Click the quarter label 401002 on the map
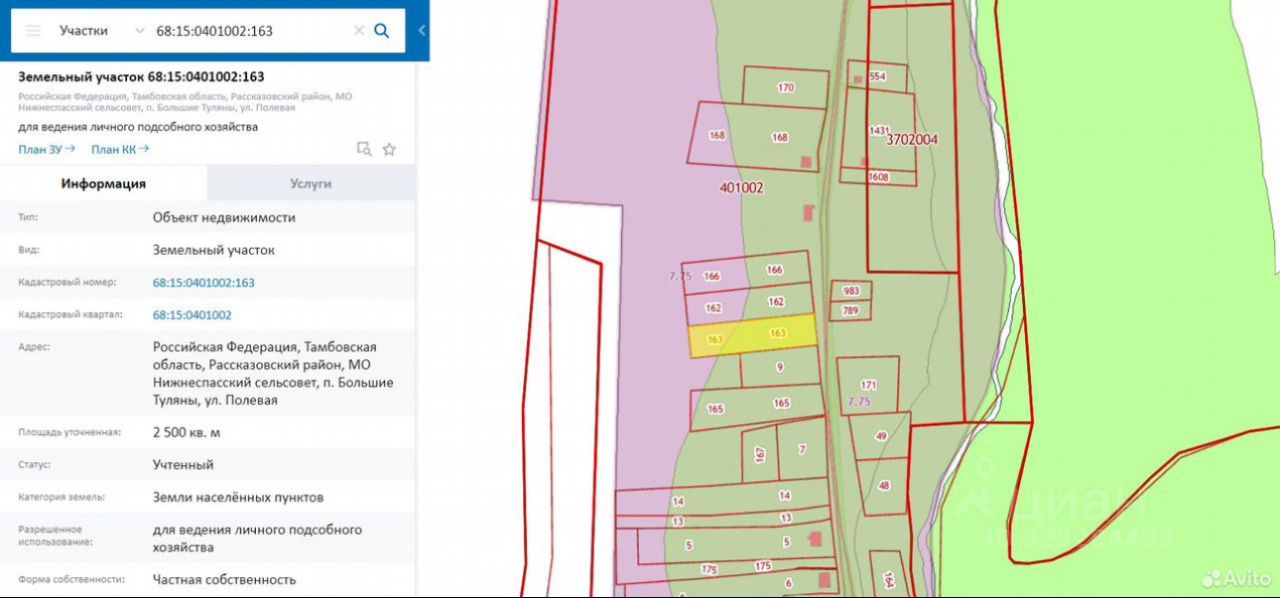The height and width of the screenshot is (598, 1280). coord(741,187)
